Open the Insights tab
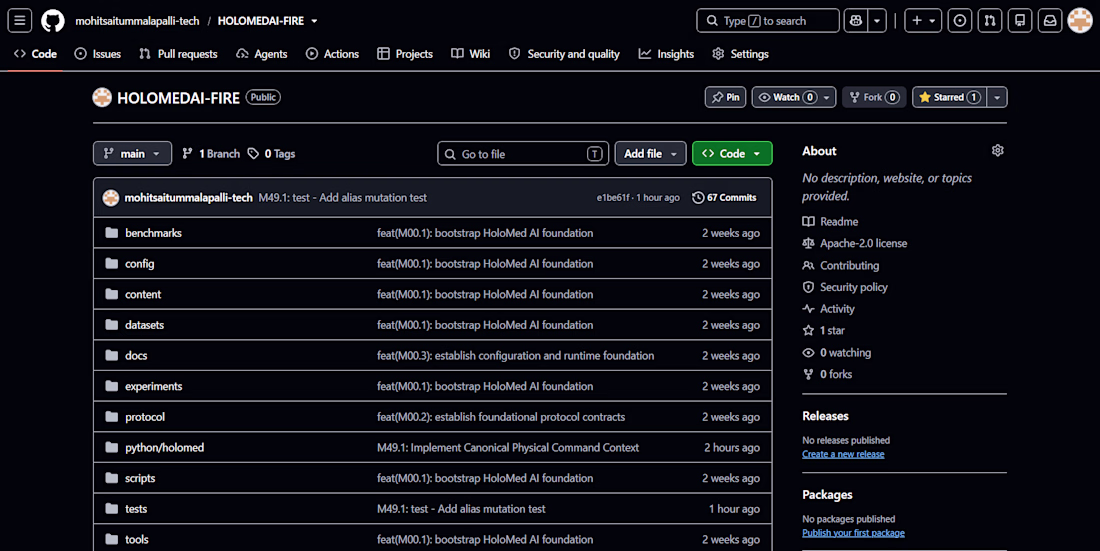Image resolution: width=1100 pixels, height=551 pixels. coord(666,54)
